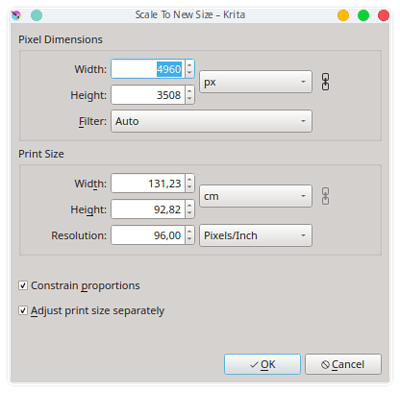This screenshot has width=400, height=393.
Task: Click the Filter: label
Action: pos(93,121)
